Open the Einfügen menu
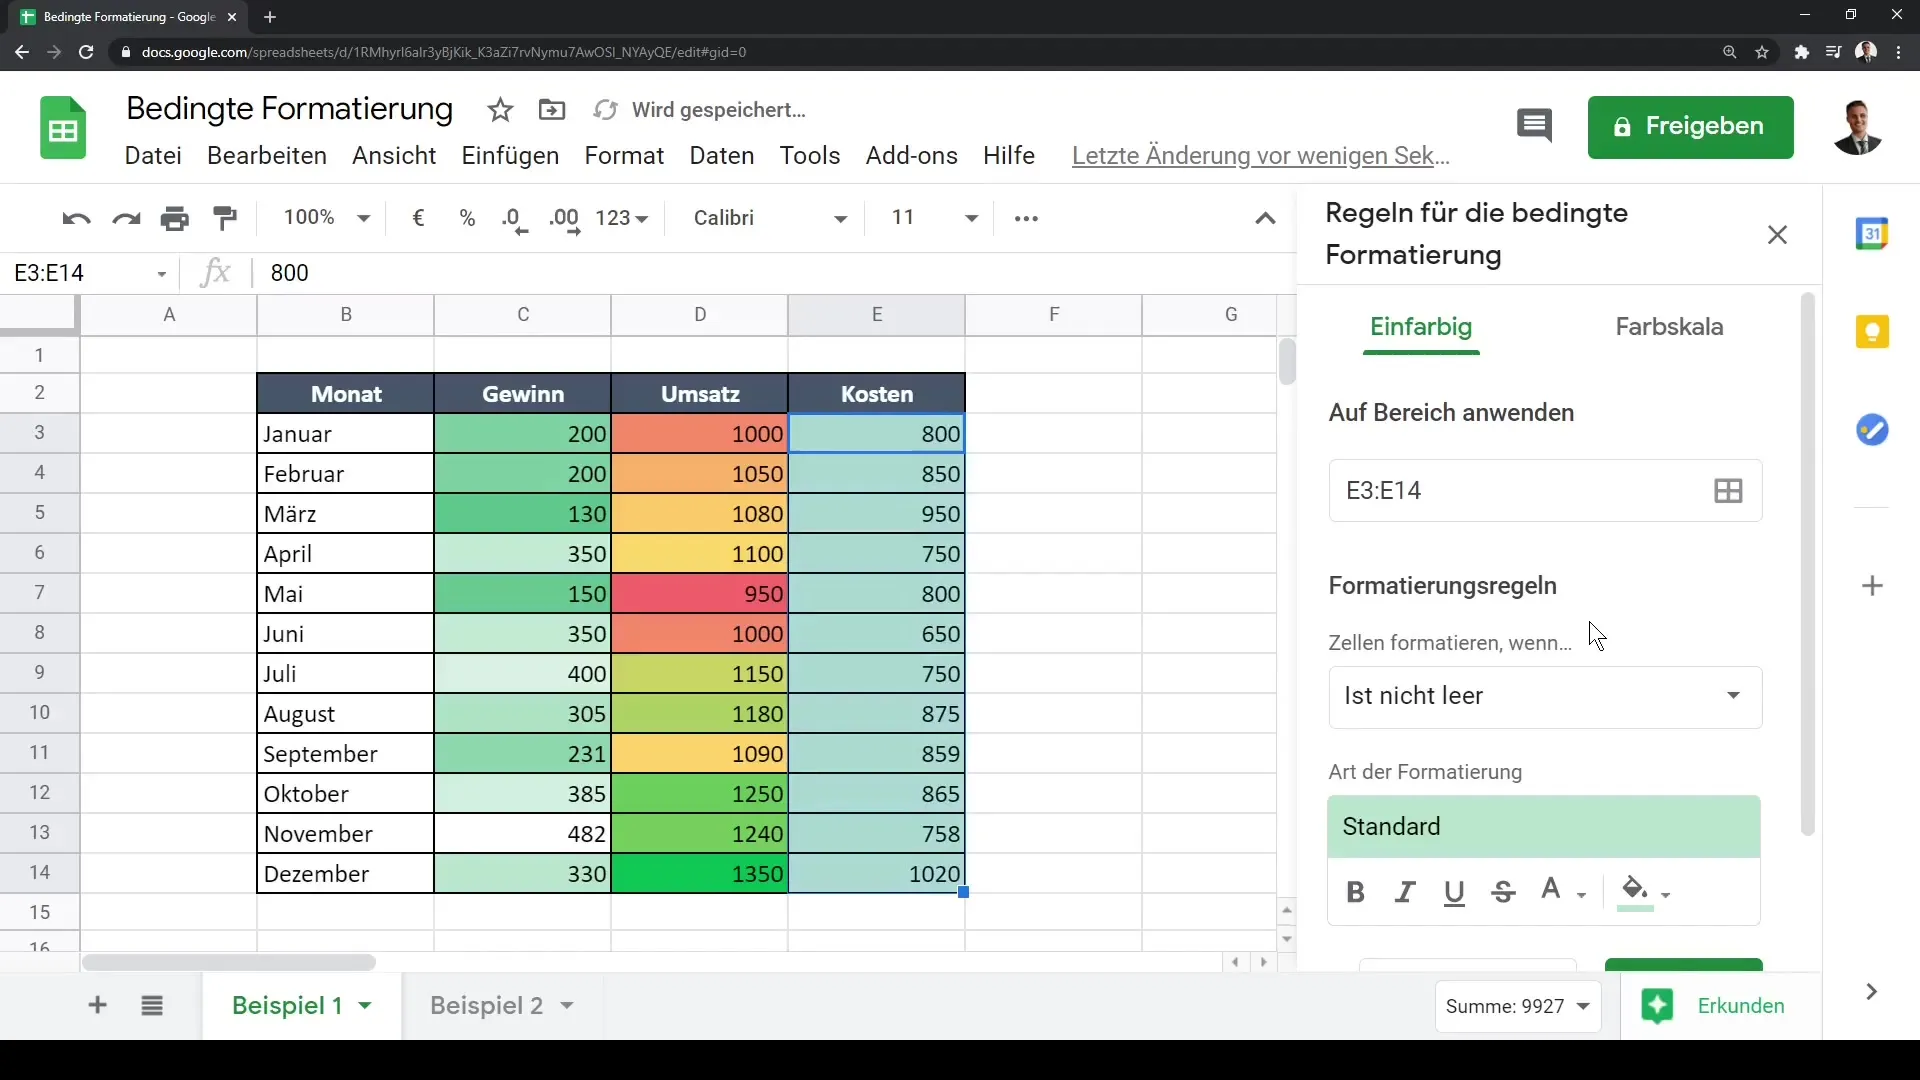The height and width of the screenshot is (1080, 1920). pos(510,156)
